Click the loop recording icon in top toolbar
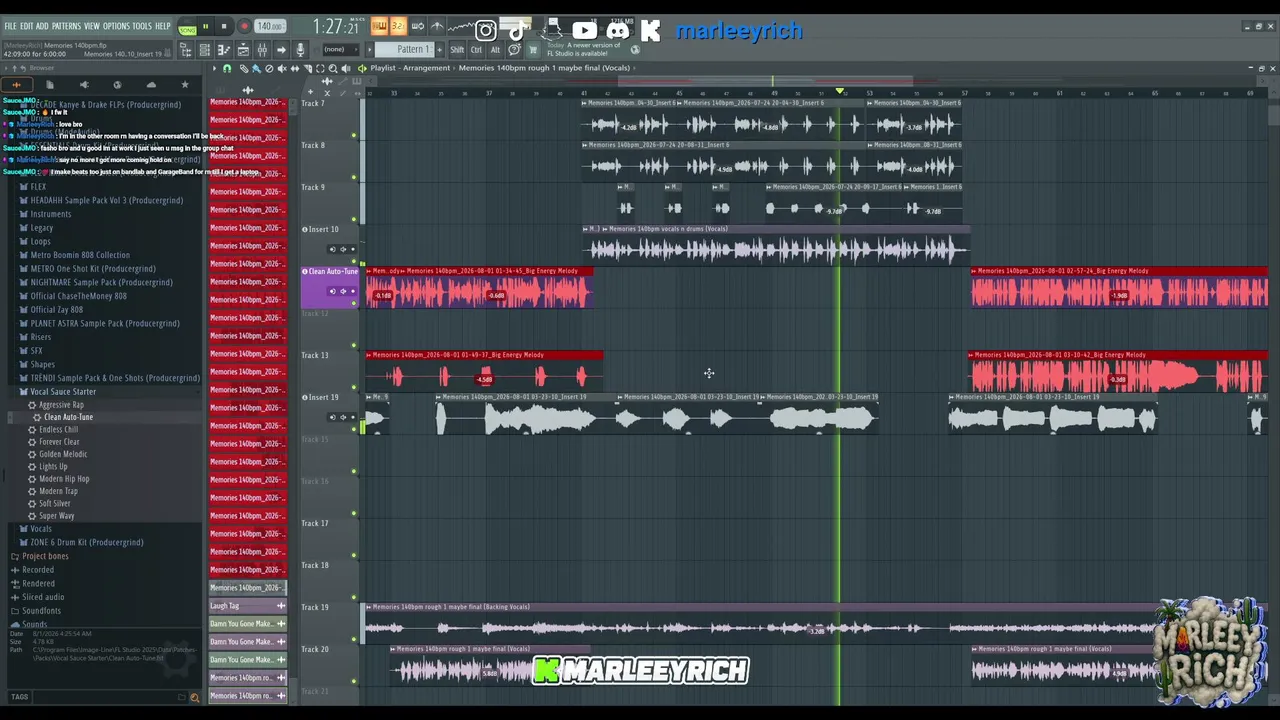1280x720 pixels. [x=417, y=27]
